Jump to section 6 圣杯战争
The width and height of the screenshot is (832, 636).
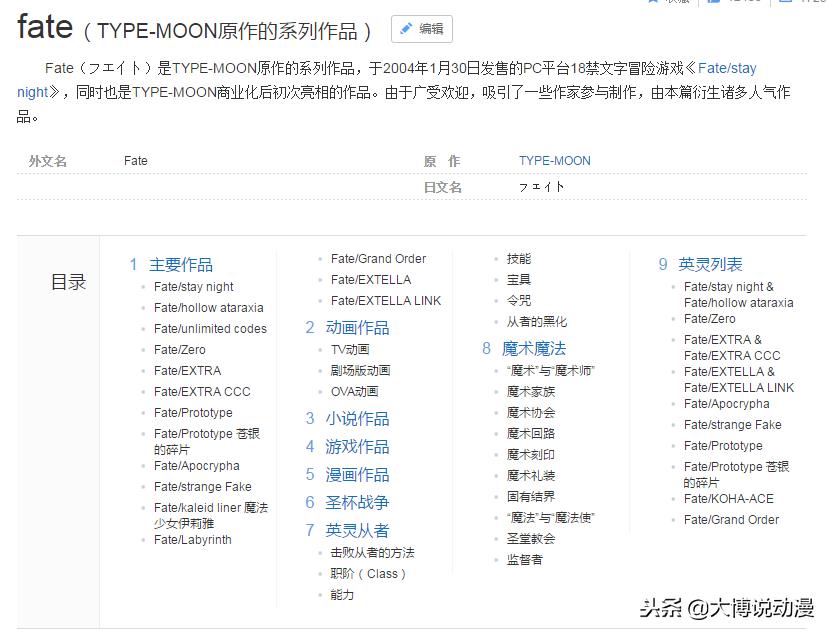coord(357,502)
